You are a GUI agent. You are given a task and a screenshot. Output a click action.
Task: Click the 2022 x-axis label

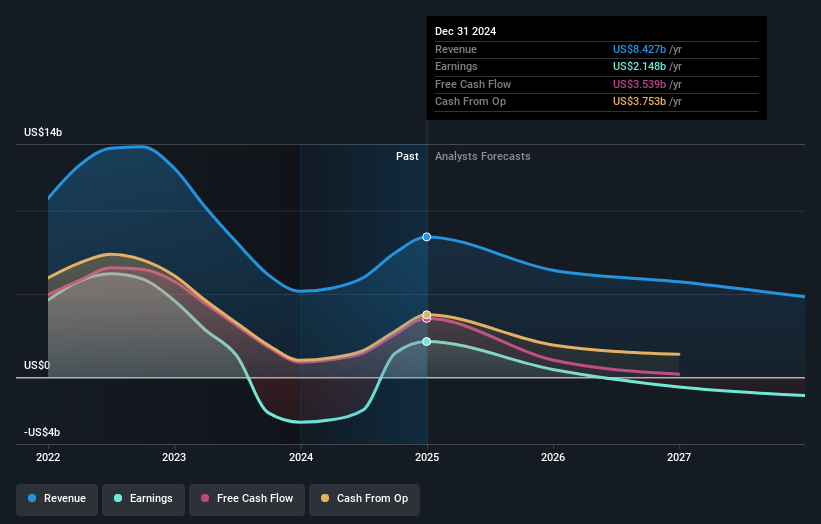coord(48,457)
